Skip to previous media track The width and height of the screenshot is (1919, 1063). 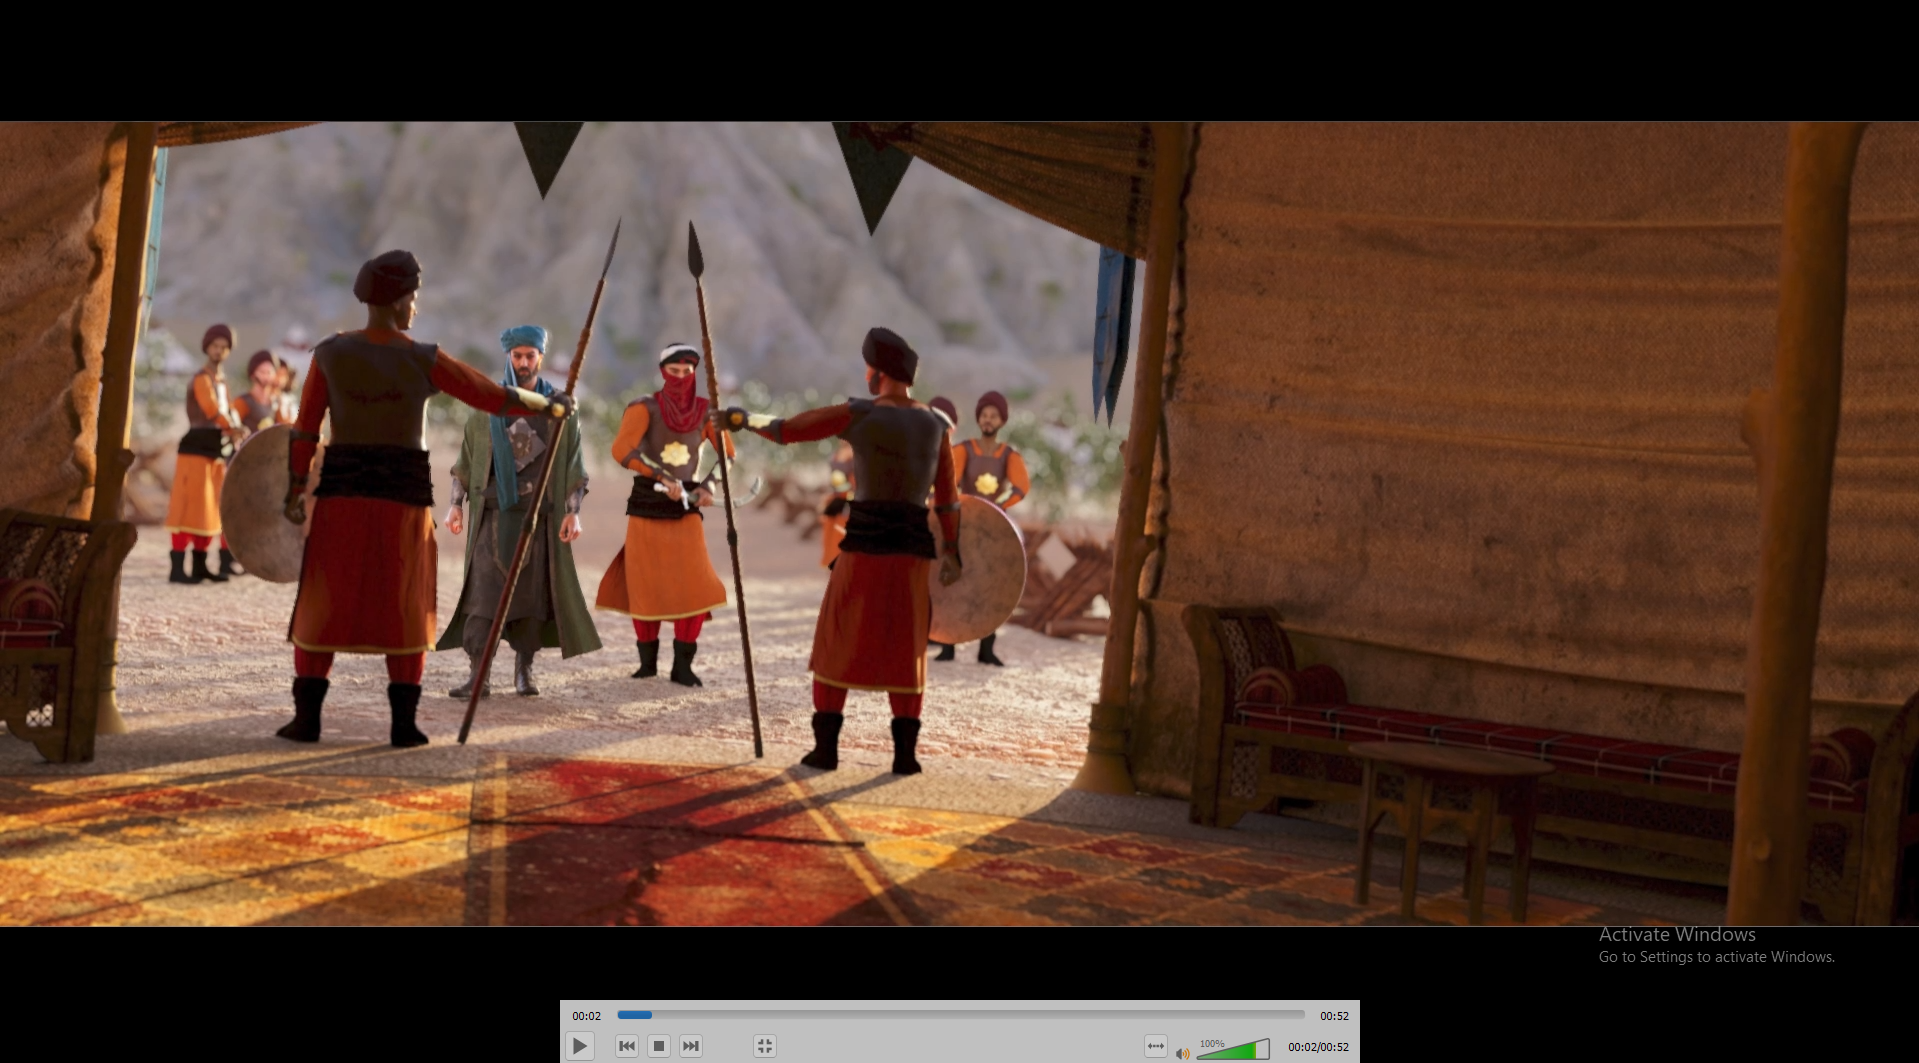[x=627, y=1046]
